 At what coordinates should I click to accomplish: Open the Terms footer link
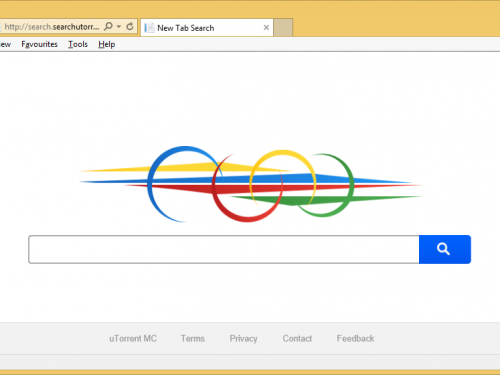(193, 339)
